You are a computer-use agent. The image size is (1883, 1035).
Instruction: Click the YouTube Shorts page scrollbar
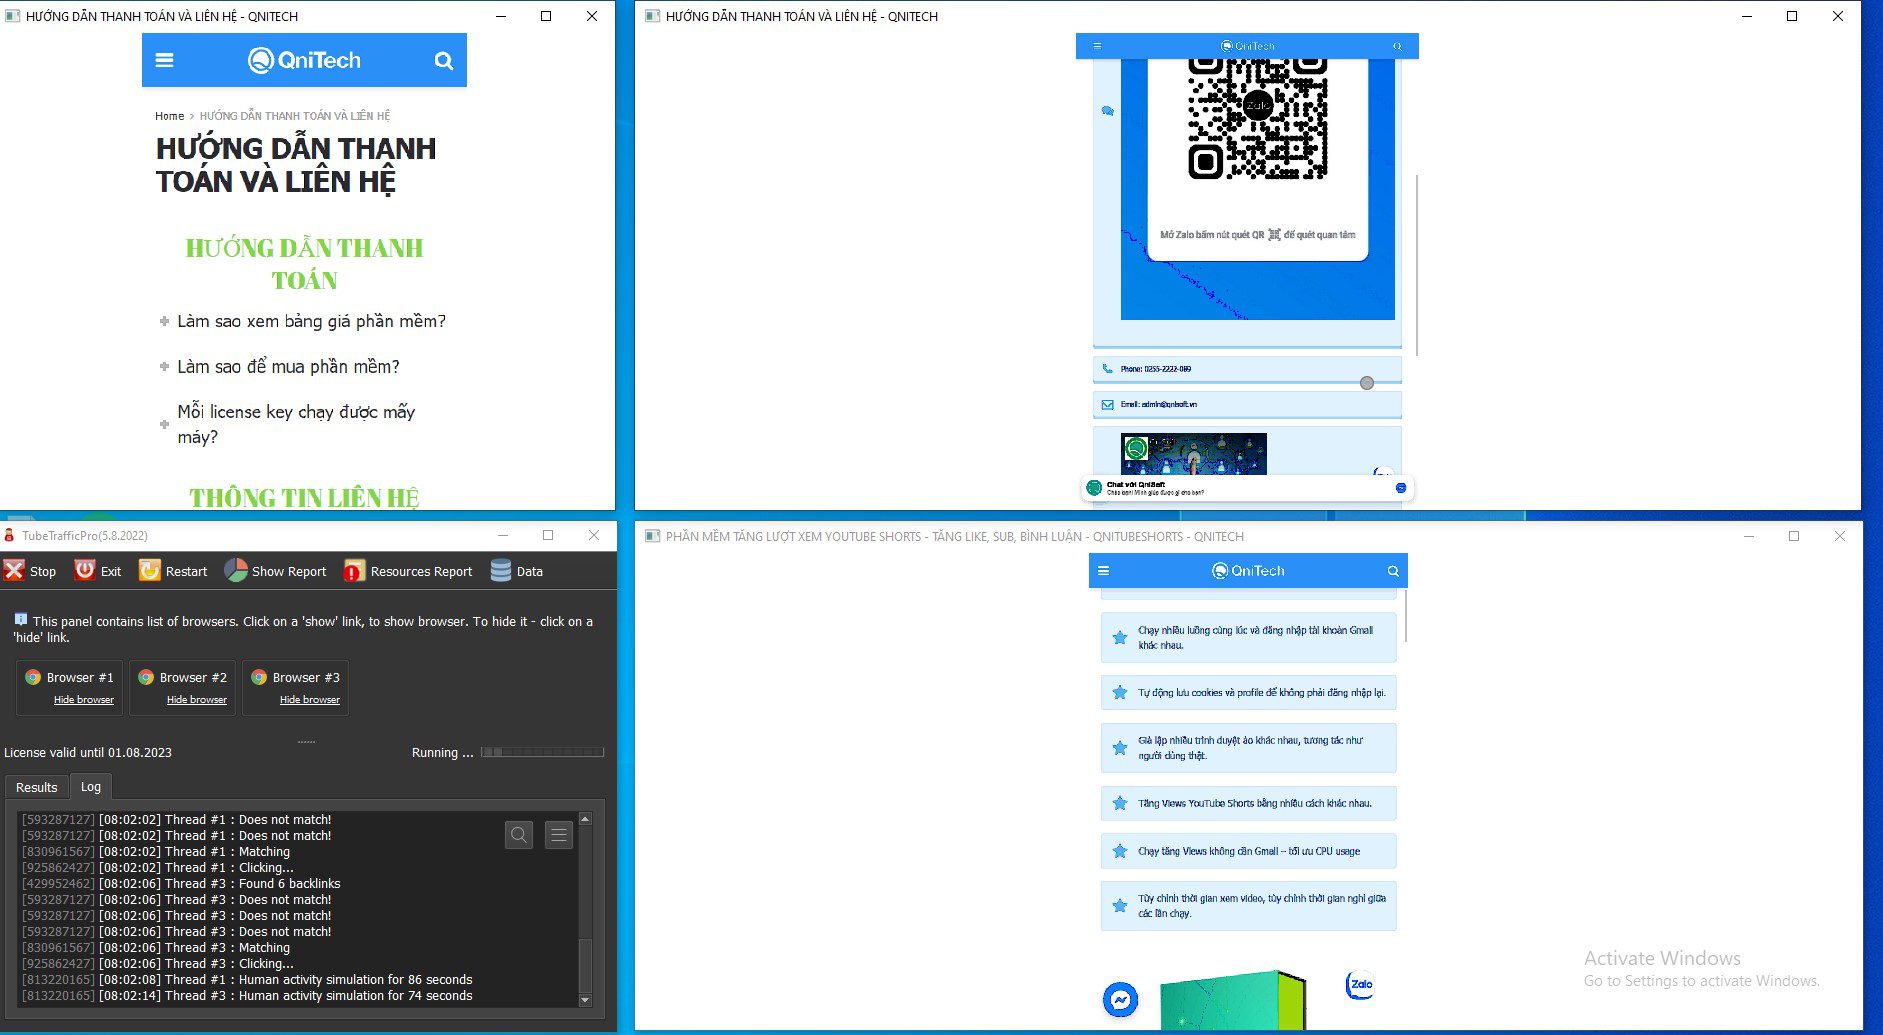[1406, 615]
